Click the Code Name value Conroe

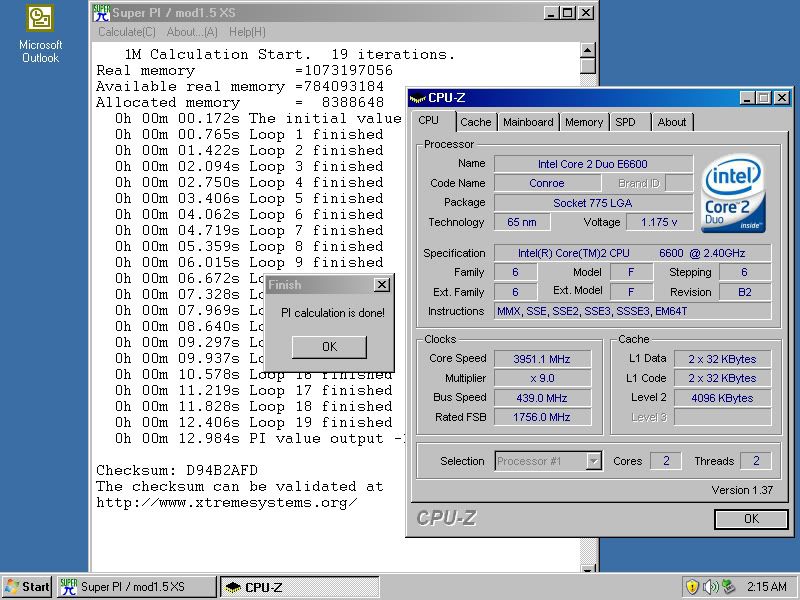(546, 183)
